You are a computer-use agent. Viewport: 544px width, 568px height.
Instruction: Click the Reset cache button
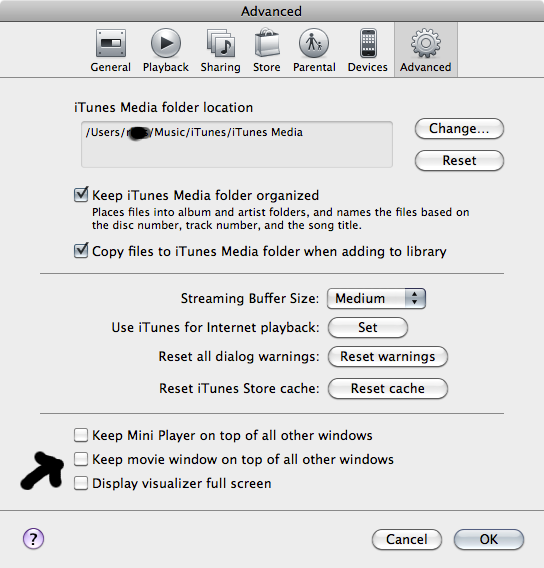[388, 388]
